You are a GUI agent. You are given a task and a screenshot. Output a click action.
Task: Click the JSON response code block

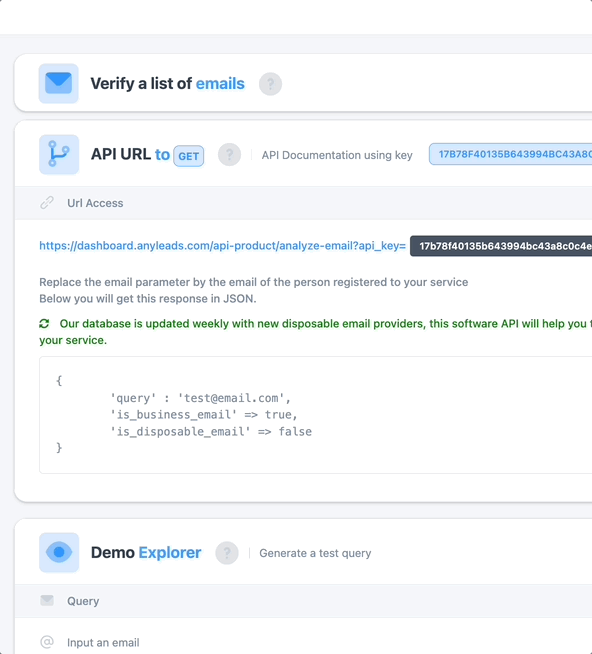point(316,415)
